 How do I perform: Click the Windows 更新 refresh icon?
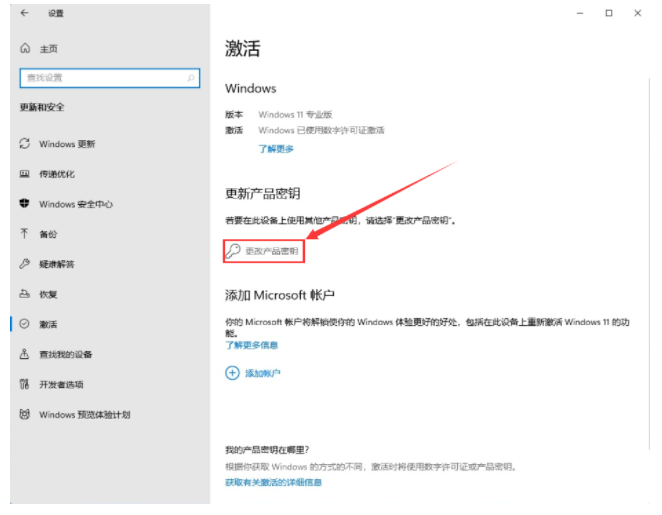click(x=25, y=144)
